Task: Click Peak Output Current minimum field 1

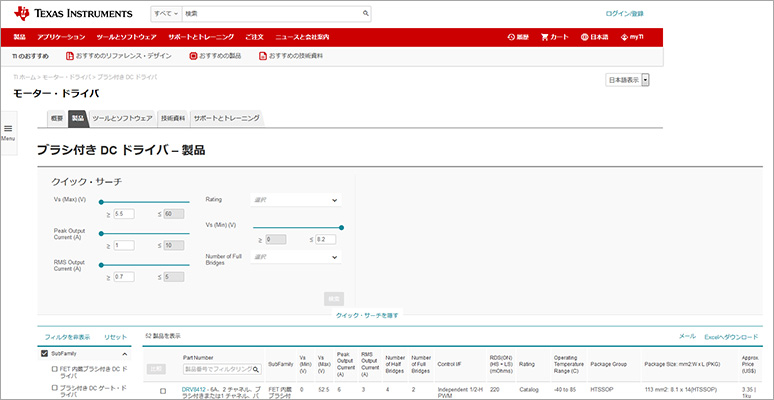Action: (123, 245)
